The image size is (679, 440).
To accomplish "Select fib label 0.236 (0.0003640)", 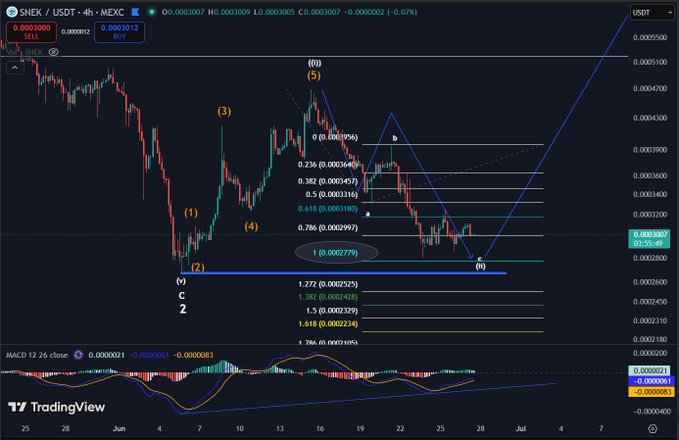I will coord(328,165).
